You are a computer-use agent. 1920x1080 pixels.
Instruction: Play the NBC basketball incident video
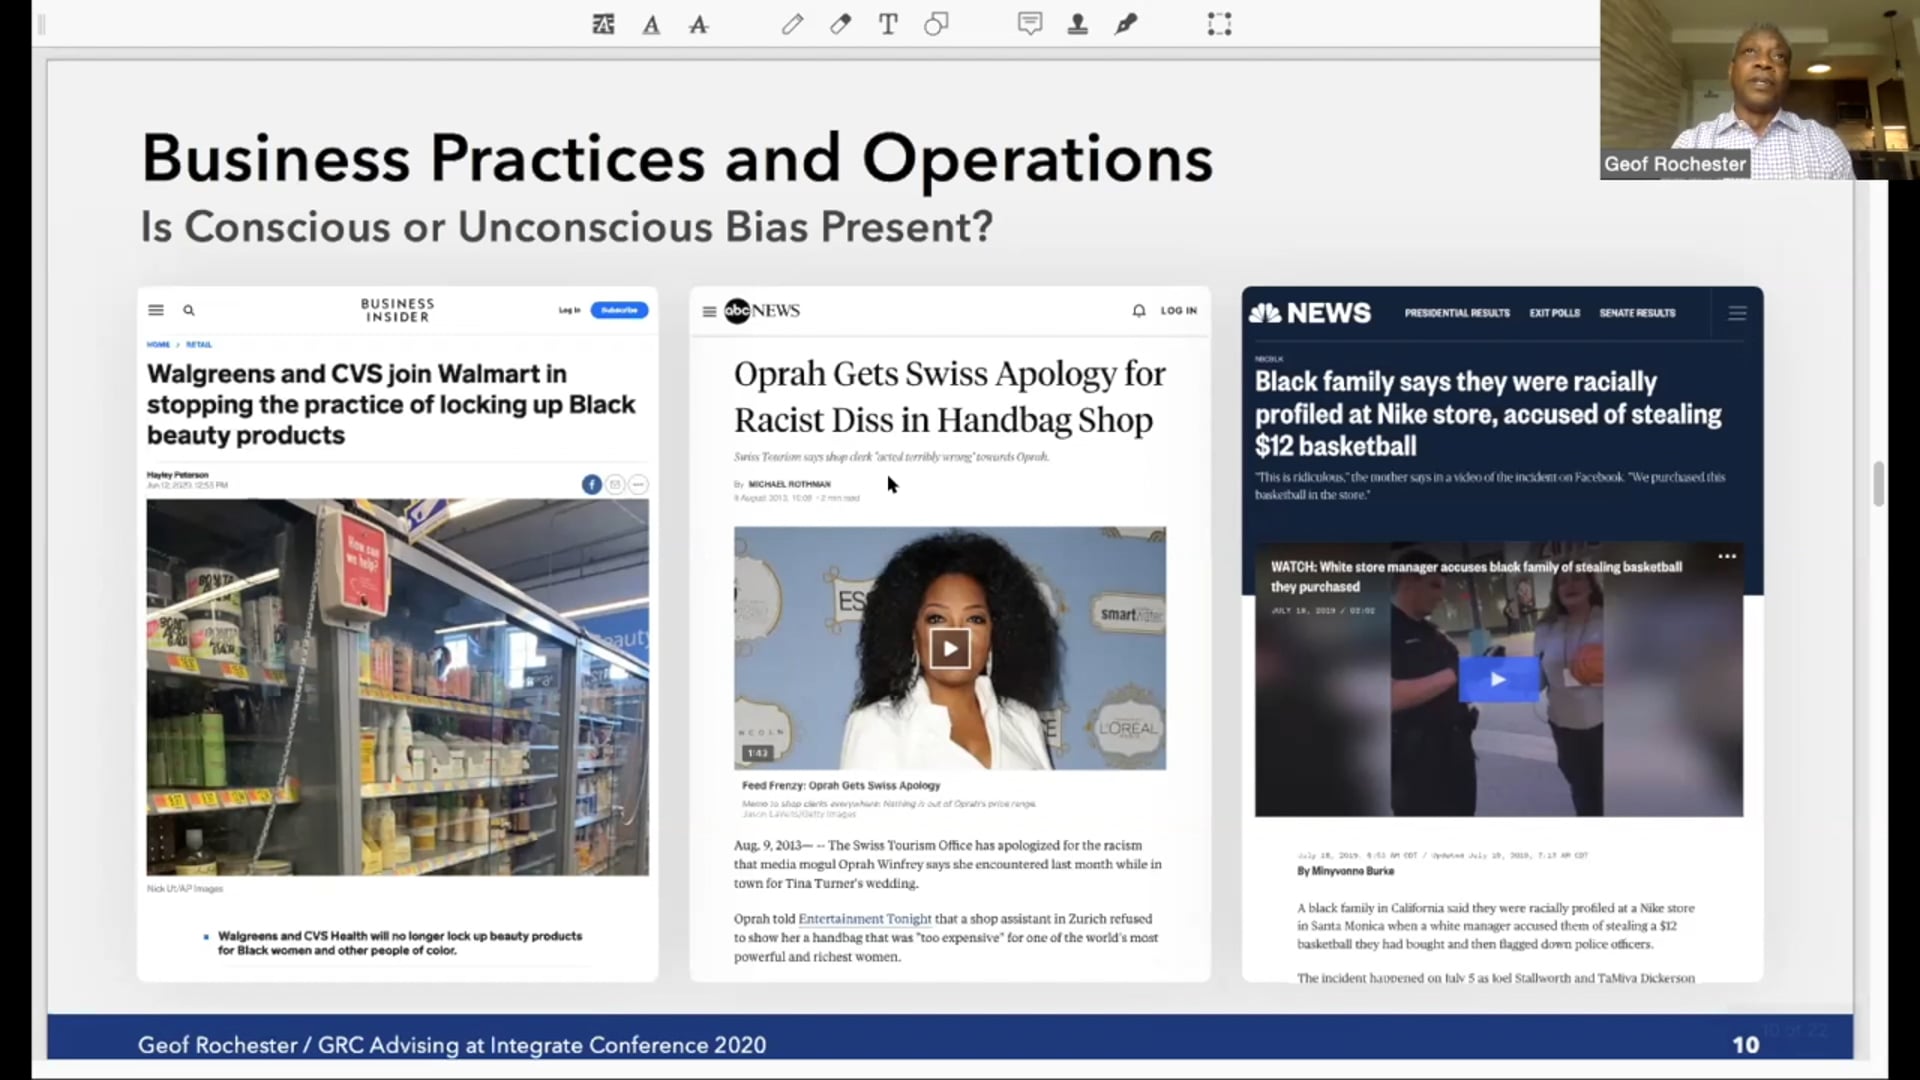coord(1497,679)
